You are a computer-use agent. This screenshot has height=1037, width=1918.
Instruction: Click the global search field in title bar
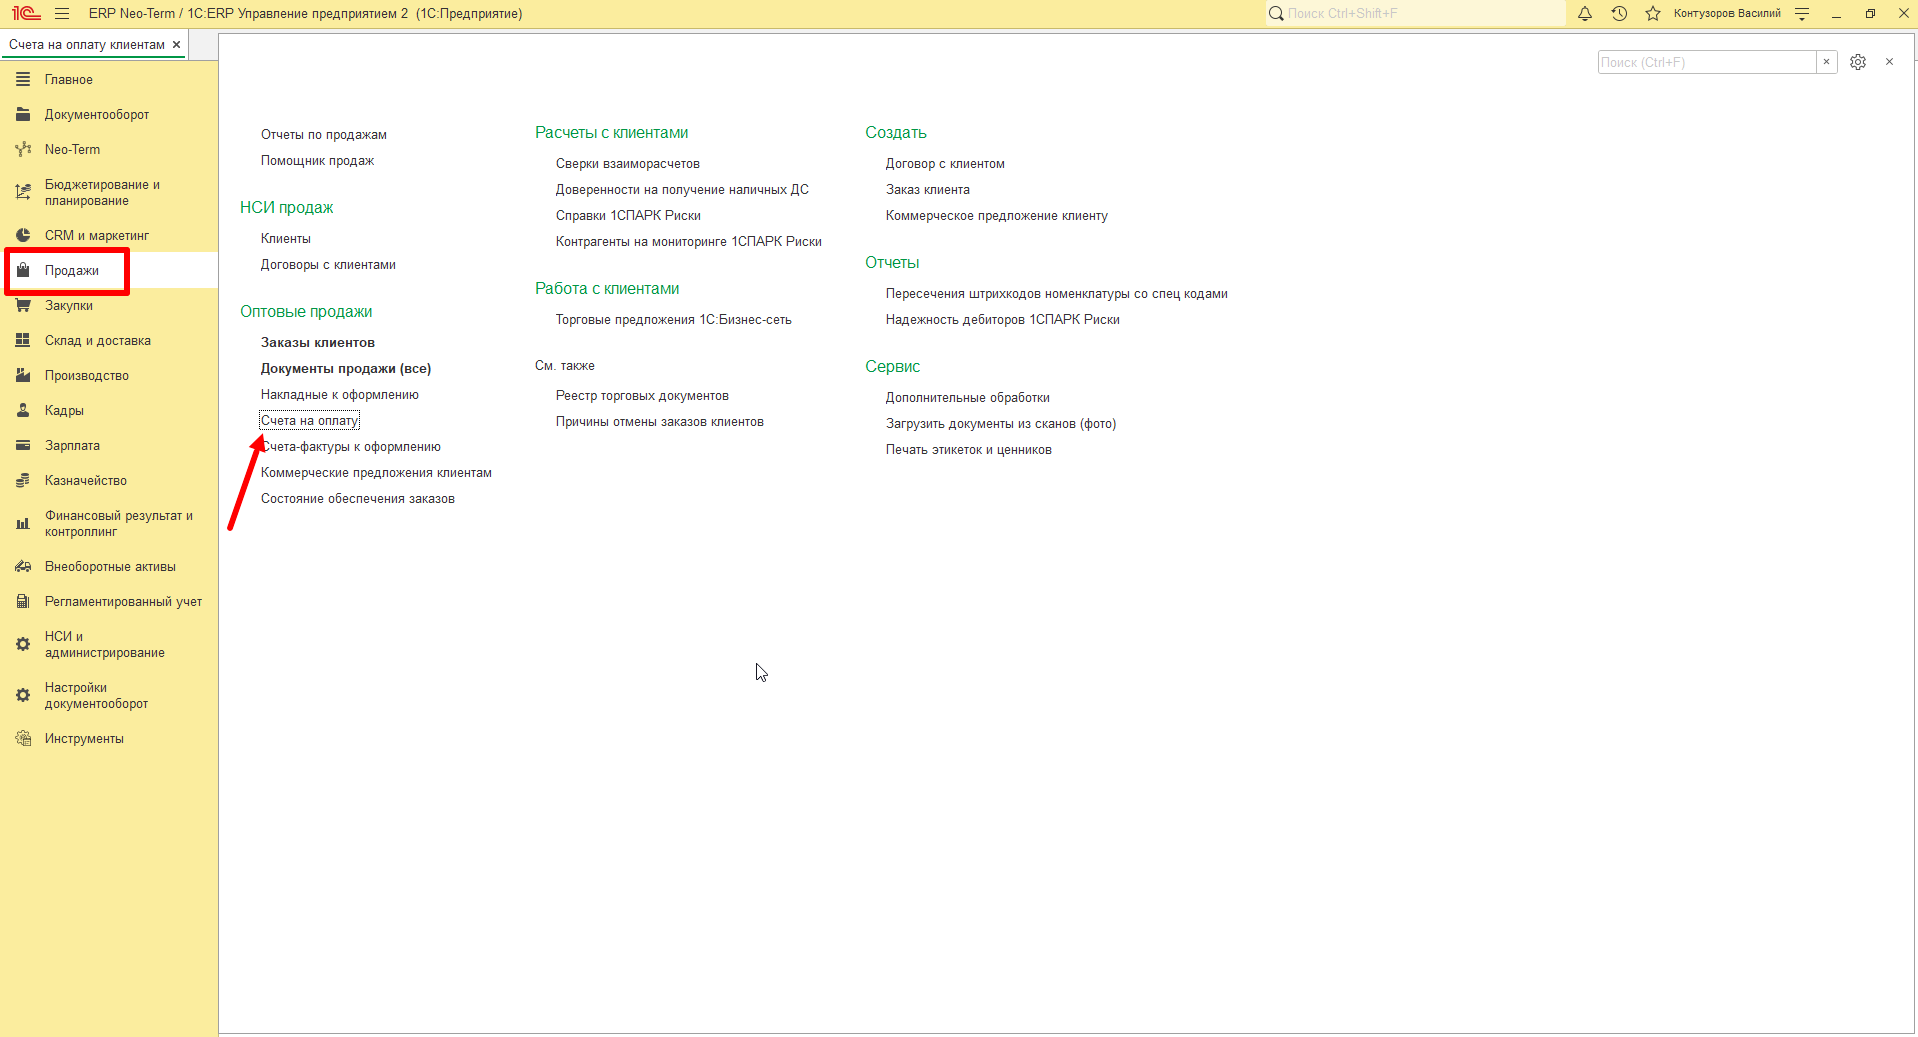[x=1415, y=14]
